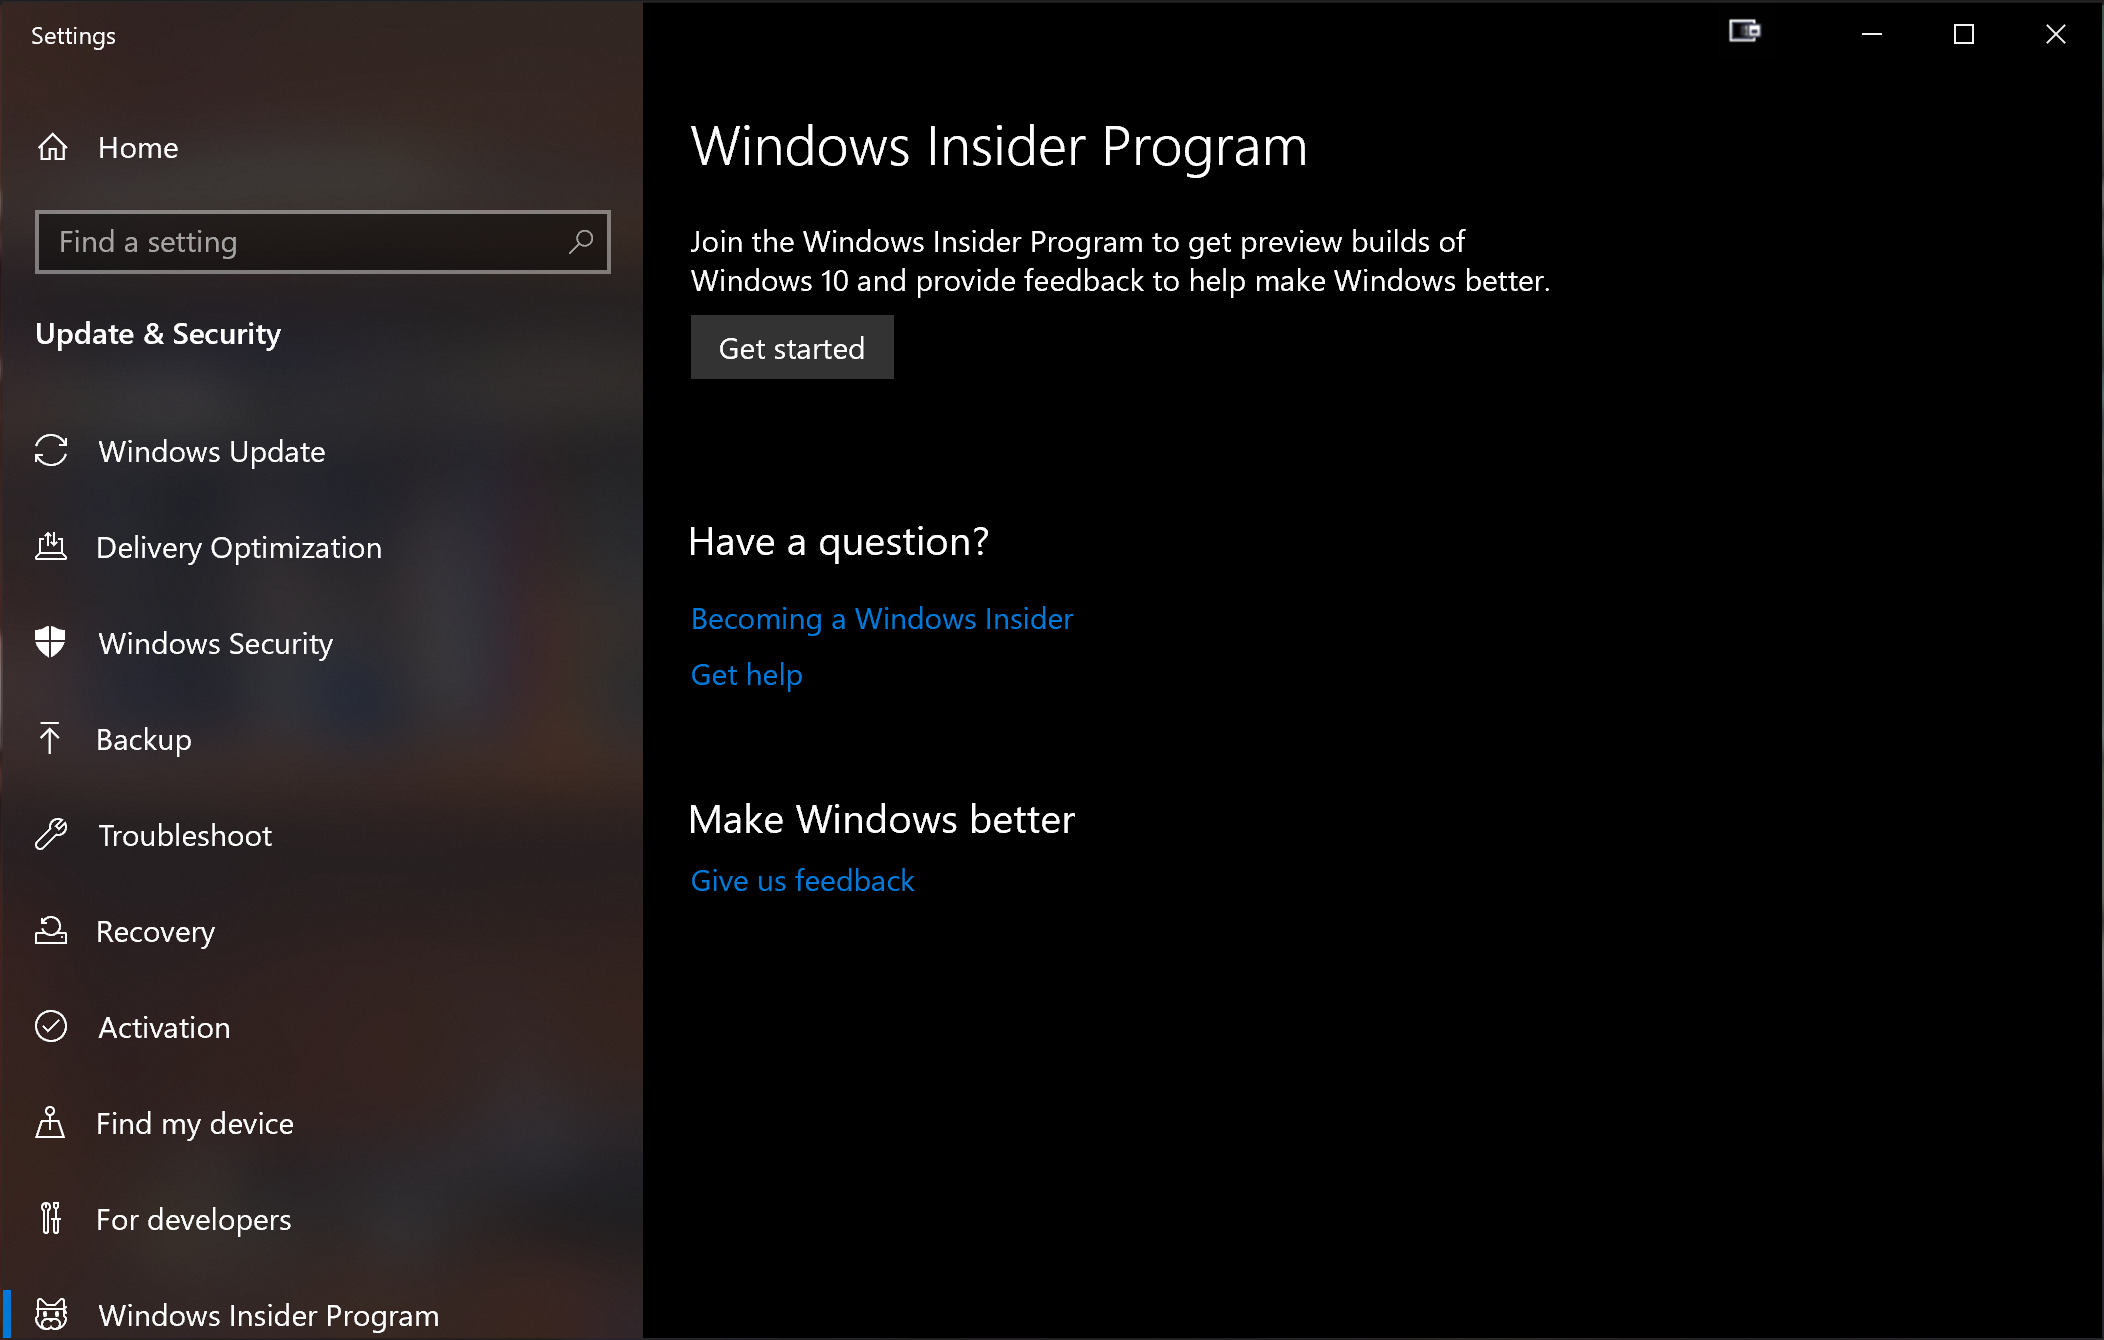Select the For developers menu item
Image resolution: width=2104 pixels, height=1340 pixels.
(x=195, y=1219)
